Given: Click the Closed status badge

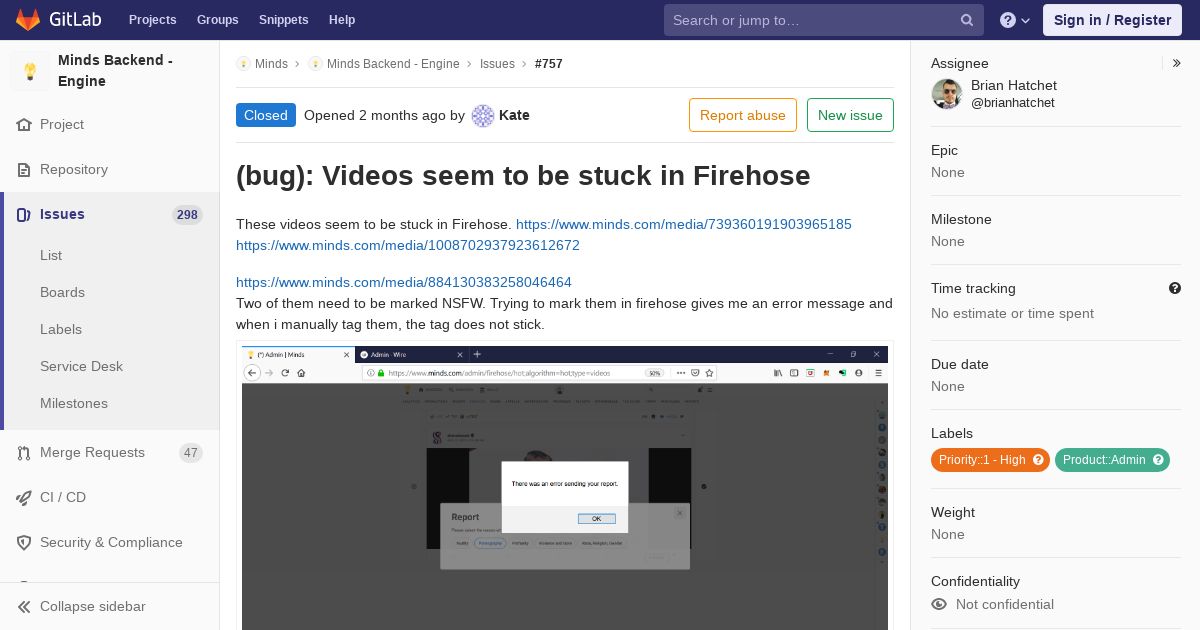Looking at the screenshot, I should click(x=266, y=115).
